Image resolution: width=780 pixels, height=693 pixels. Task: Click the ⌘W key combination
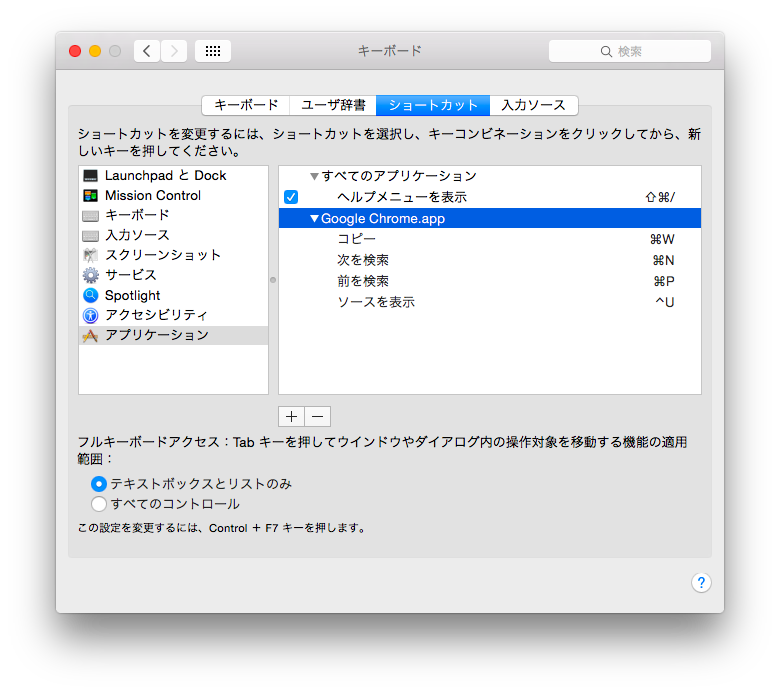pos(662,240)
